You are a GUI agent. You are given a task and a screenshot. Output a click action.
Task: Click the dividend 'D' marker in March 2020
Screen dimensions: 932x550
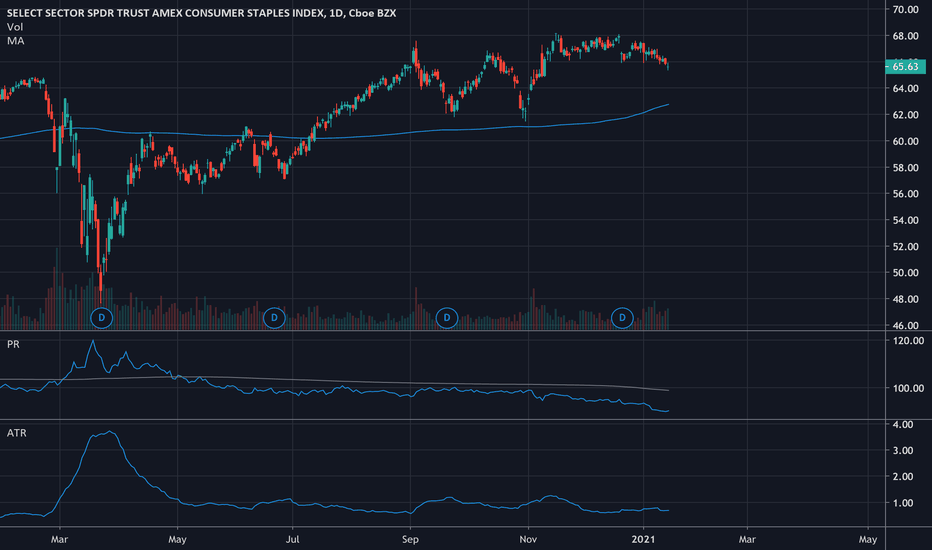click(x=102, y=318)
